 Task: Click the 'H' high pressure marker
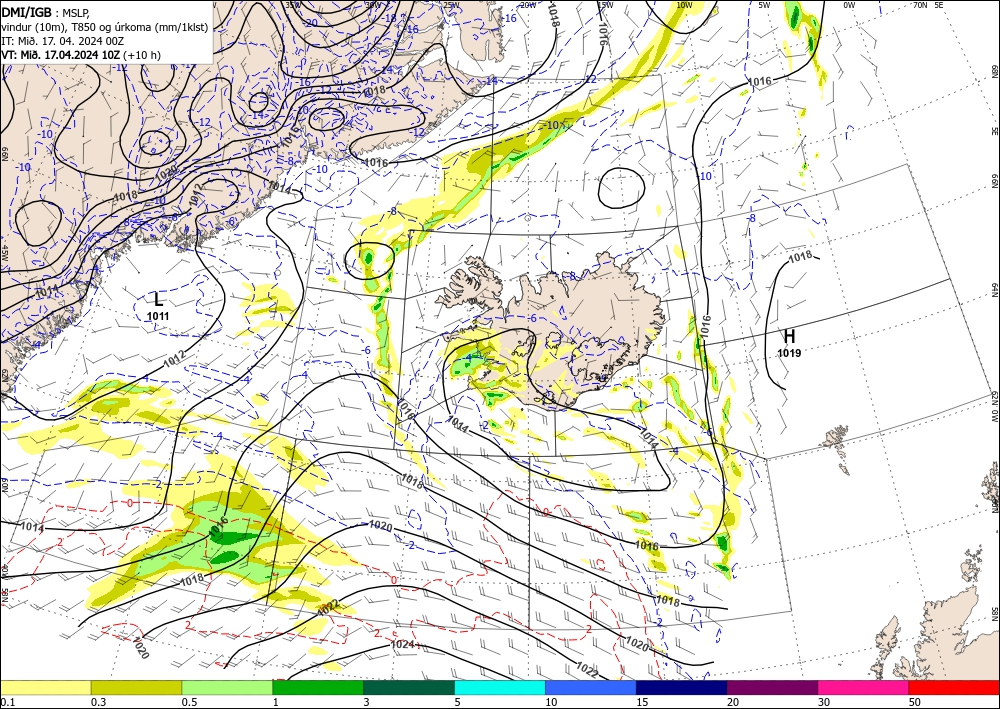[x=790, y=336]
